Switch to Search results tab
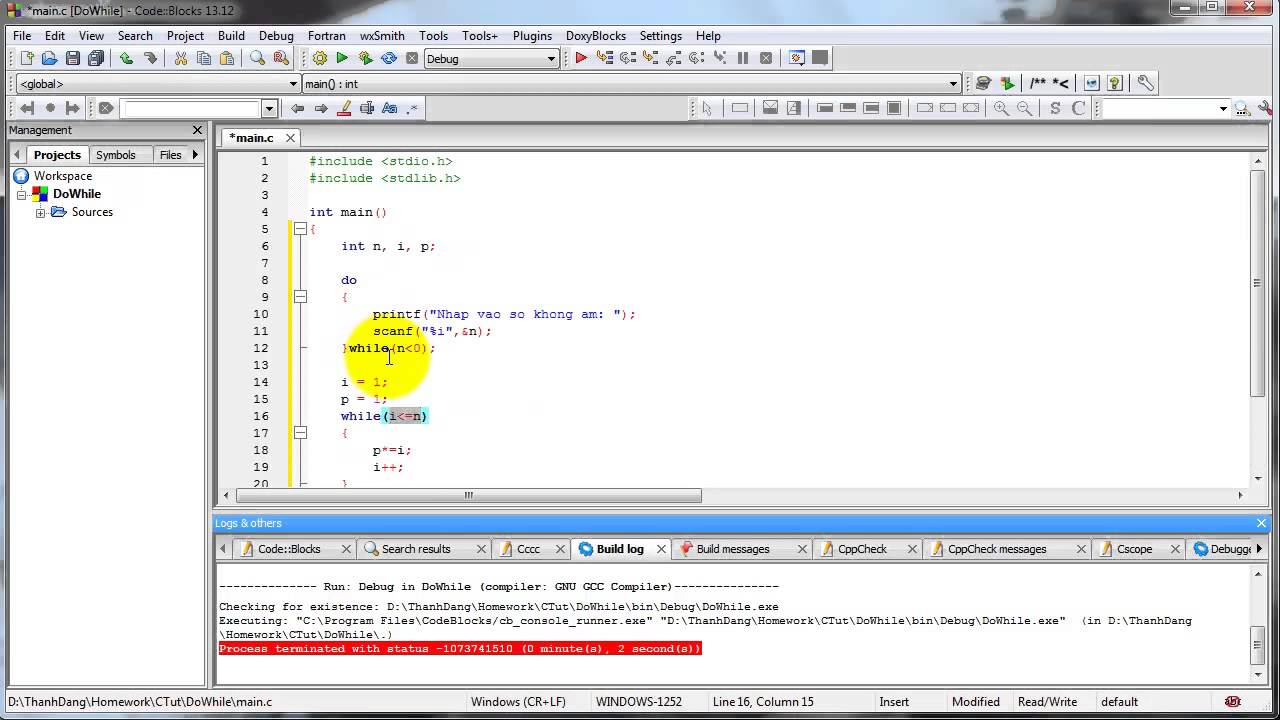 tap(416, 549)
